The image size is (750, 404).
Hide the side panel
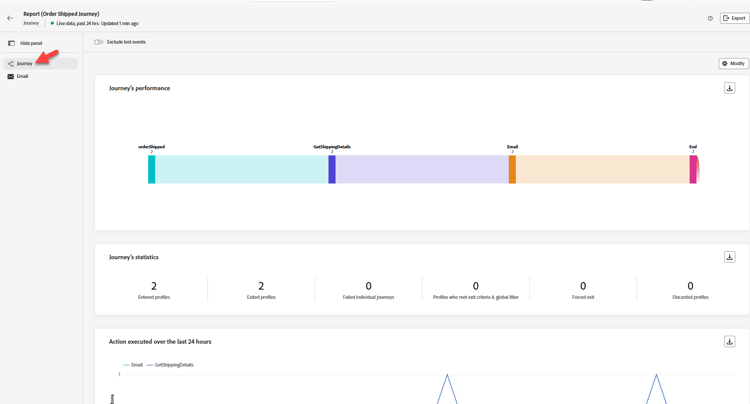click(25, 43)
